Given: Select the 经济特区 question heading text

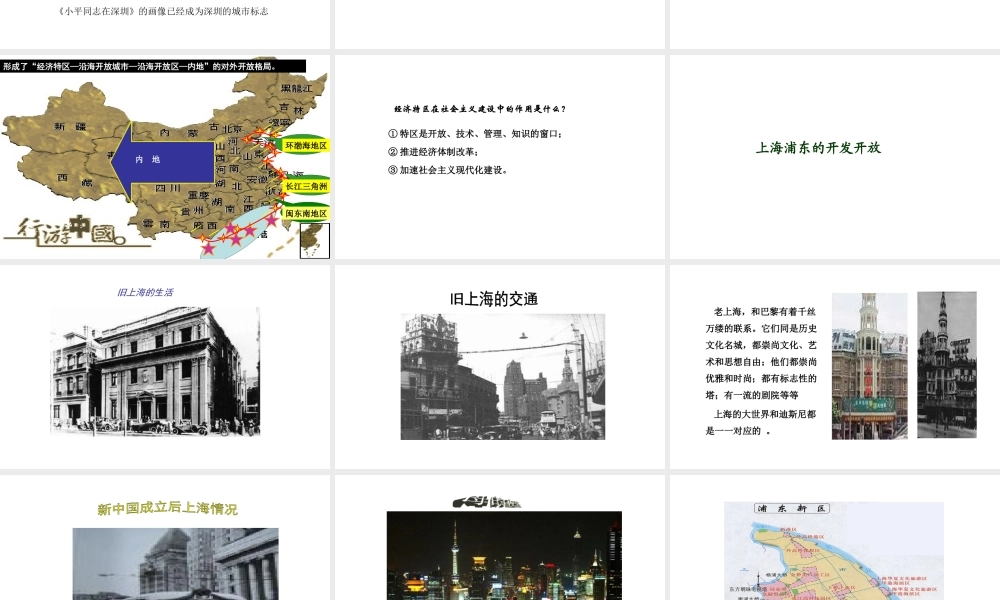Looking at the screenshot, I should [480, 109].
